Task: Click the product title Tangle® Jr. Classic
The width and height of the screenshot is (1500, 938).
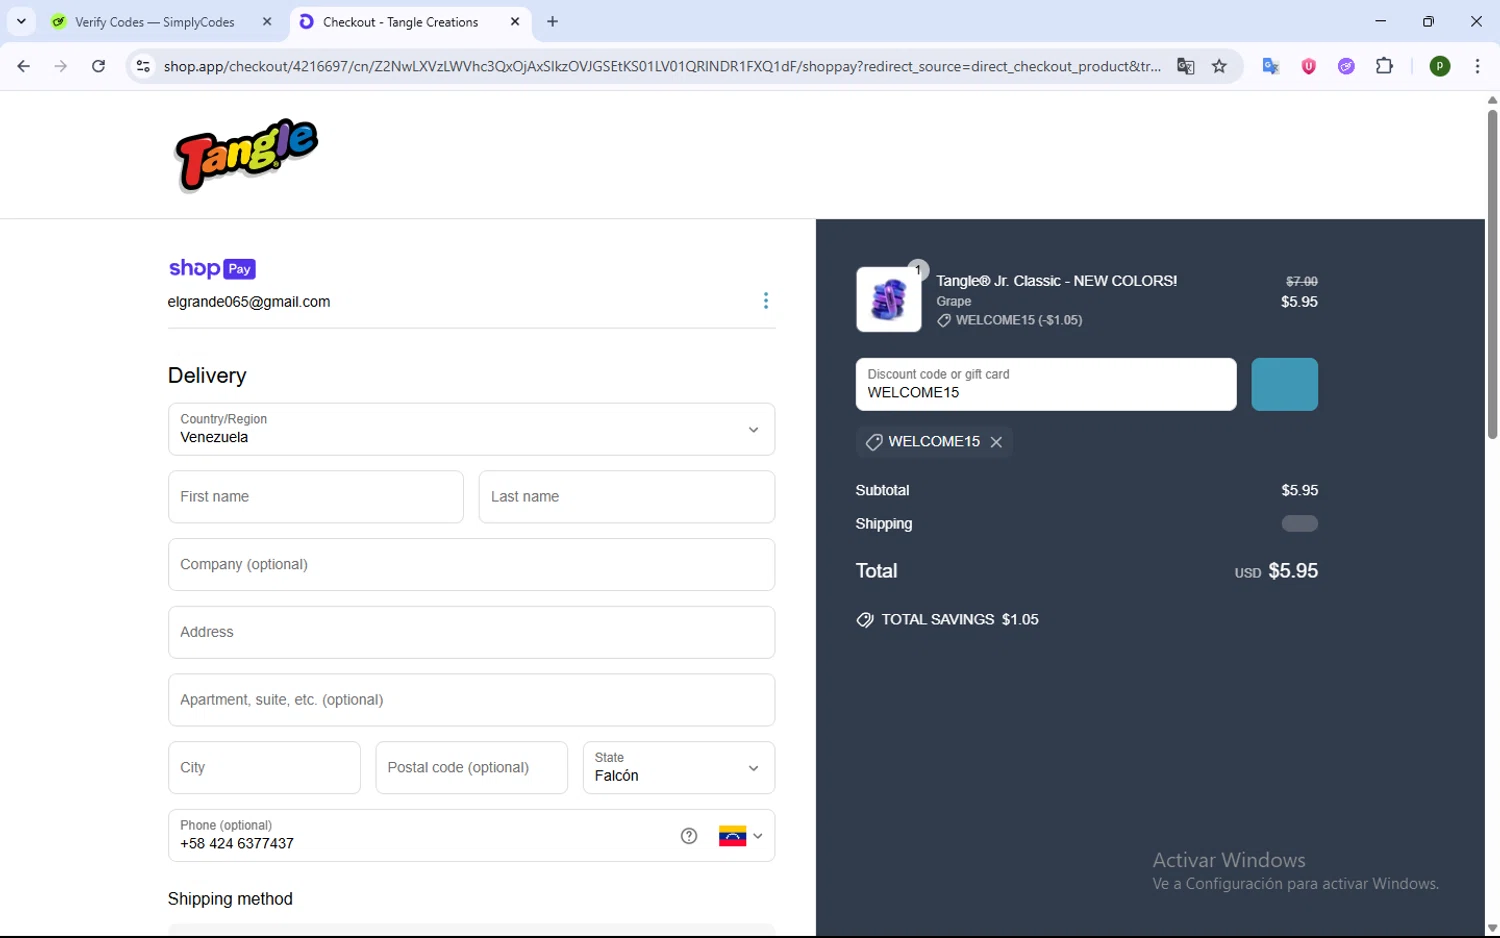Action: coord(1057,281)
